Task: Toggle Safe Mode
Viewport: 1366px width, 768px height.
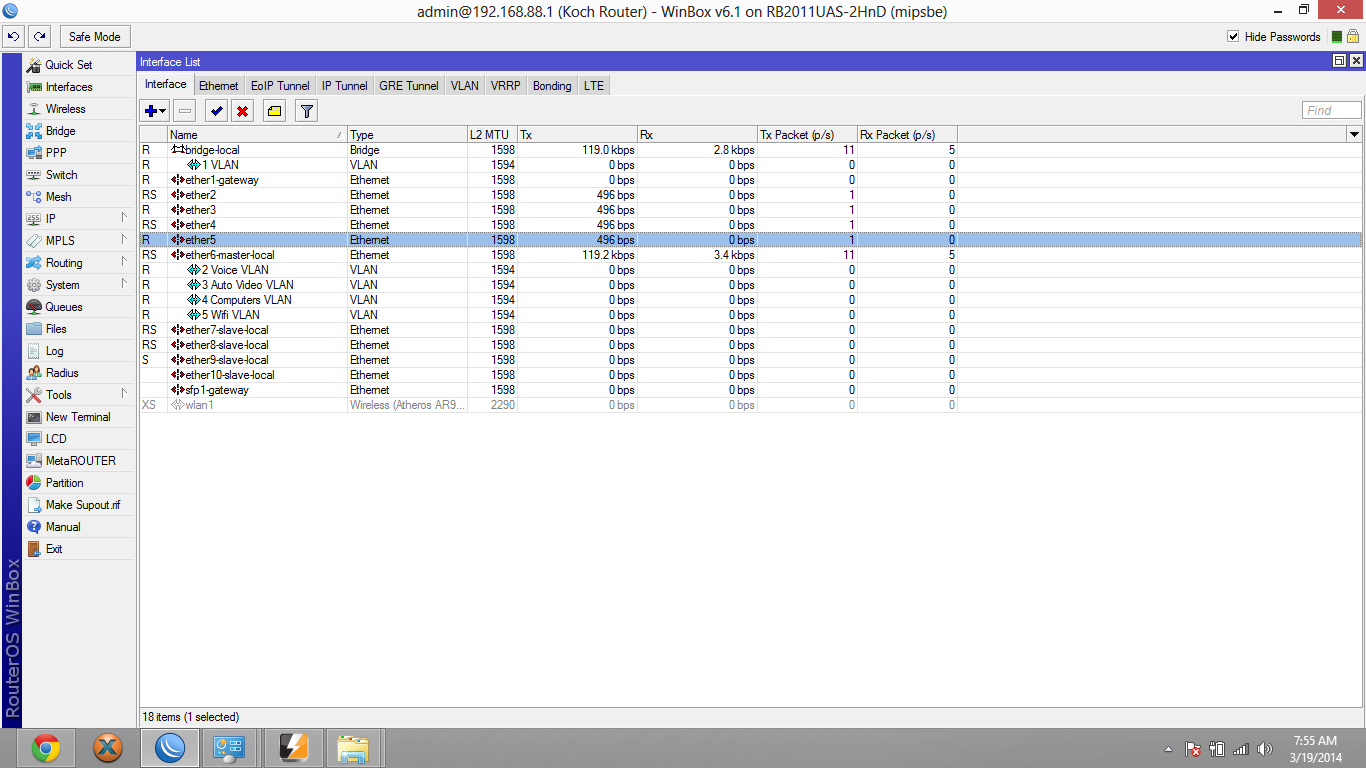Action: (94, 37)
